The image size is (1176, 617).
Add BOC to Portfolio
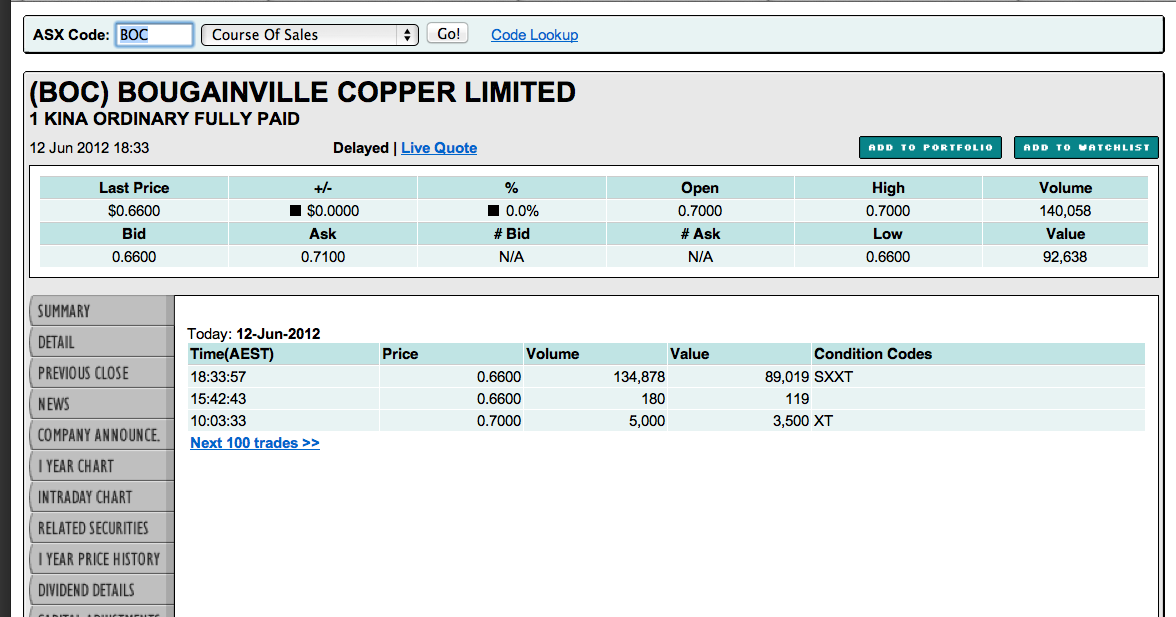point(930,147)
